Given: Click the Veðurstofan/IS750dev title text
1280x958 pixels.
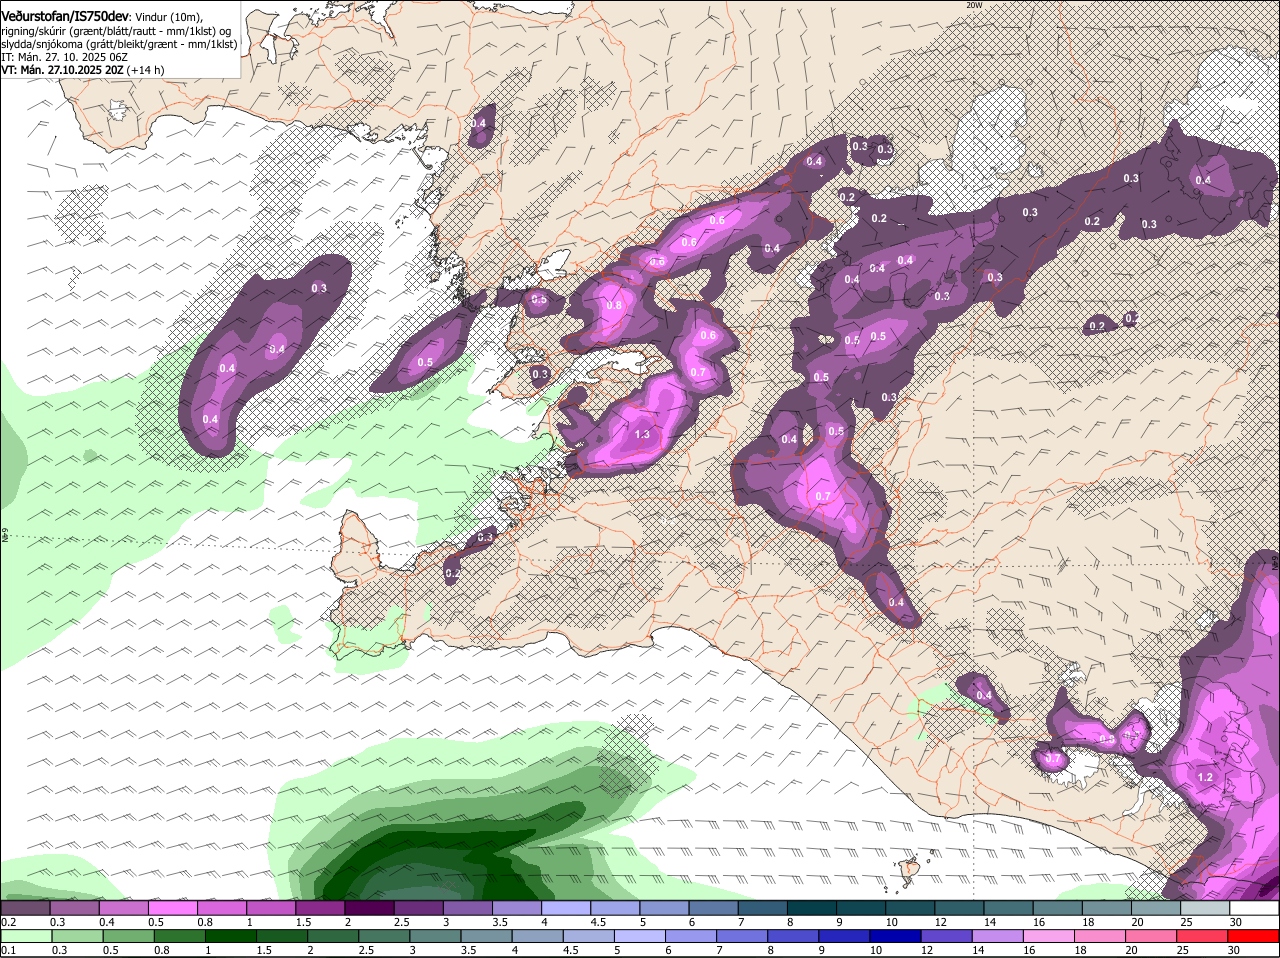Looking at the screenshot, I should pos(65,17).
